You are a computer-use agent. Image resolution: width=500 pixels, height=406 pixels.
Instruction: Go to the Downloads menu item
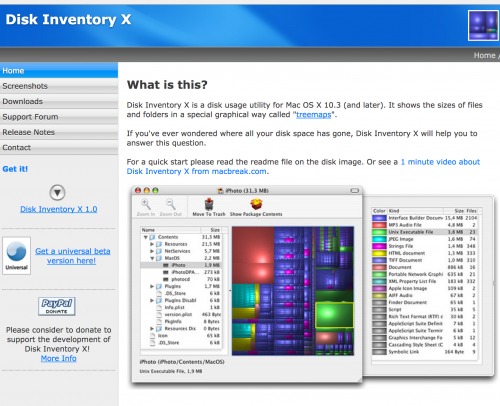[x=59, y=101]
